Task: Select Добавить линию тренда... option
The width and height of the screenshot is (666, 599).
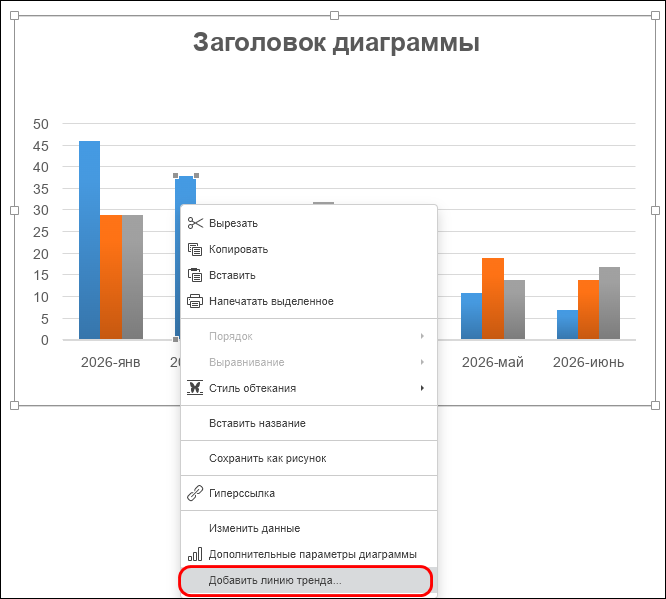Action: coord(309,580)
